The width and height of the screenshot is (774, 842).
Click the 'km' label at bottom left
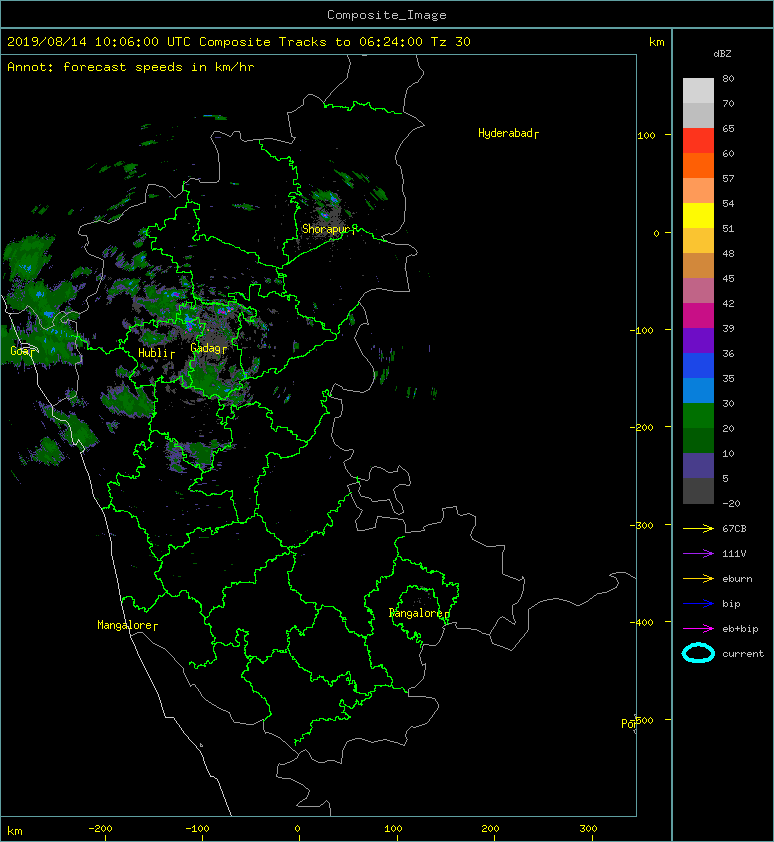(15, 831)
